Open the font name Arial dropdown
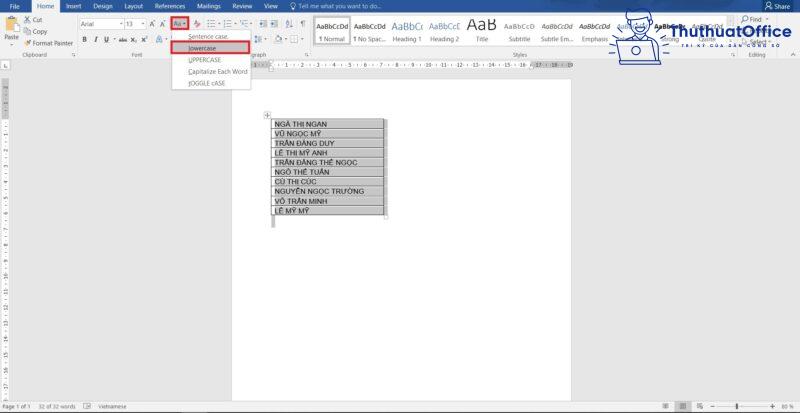This screenshot has width=800, height=413. point(121,24)
